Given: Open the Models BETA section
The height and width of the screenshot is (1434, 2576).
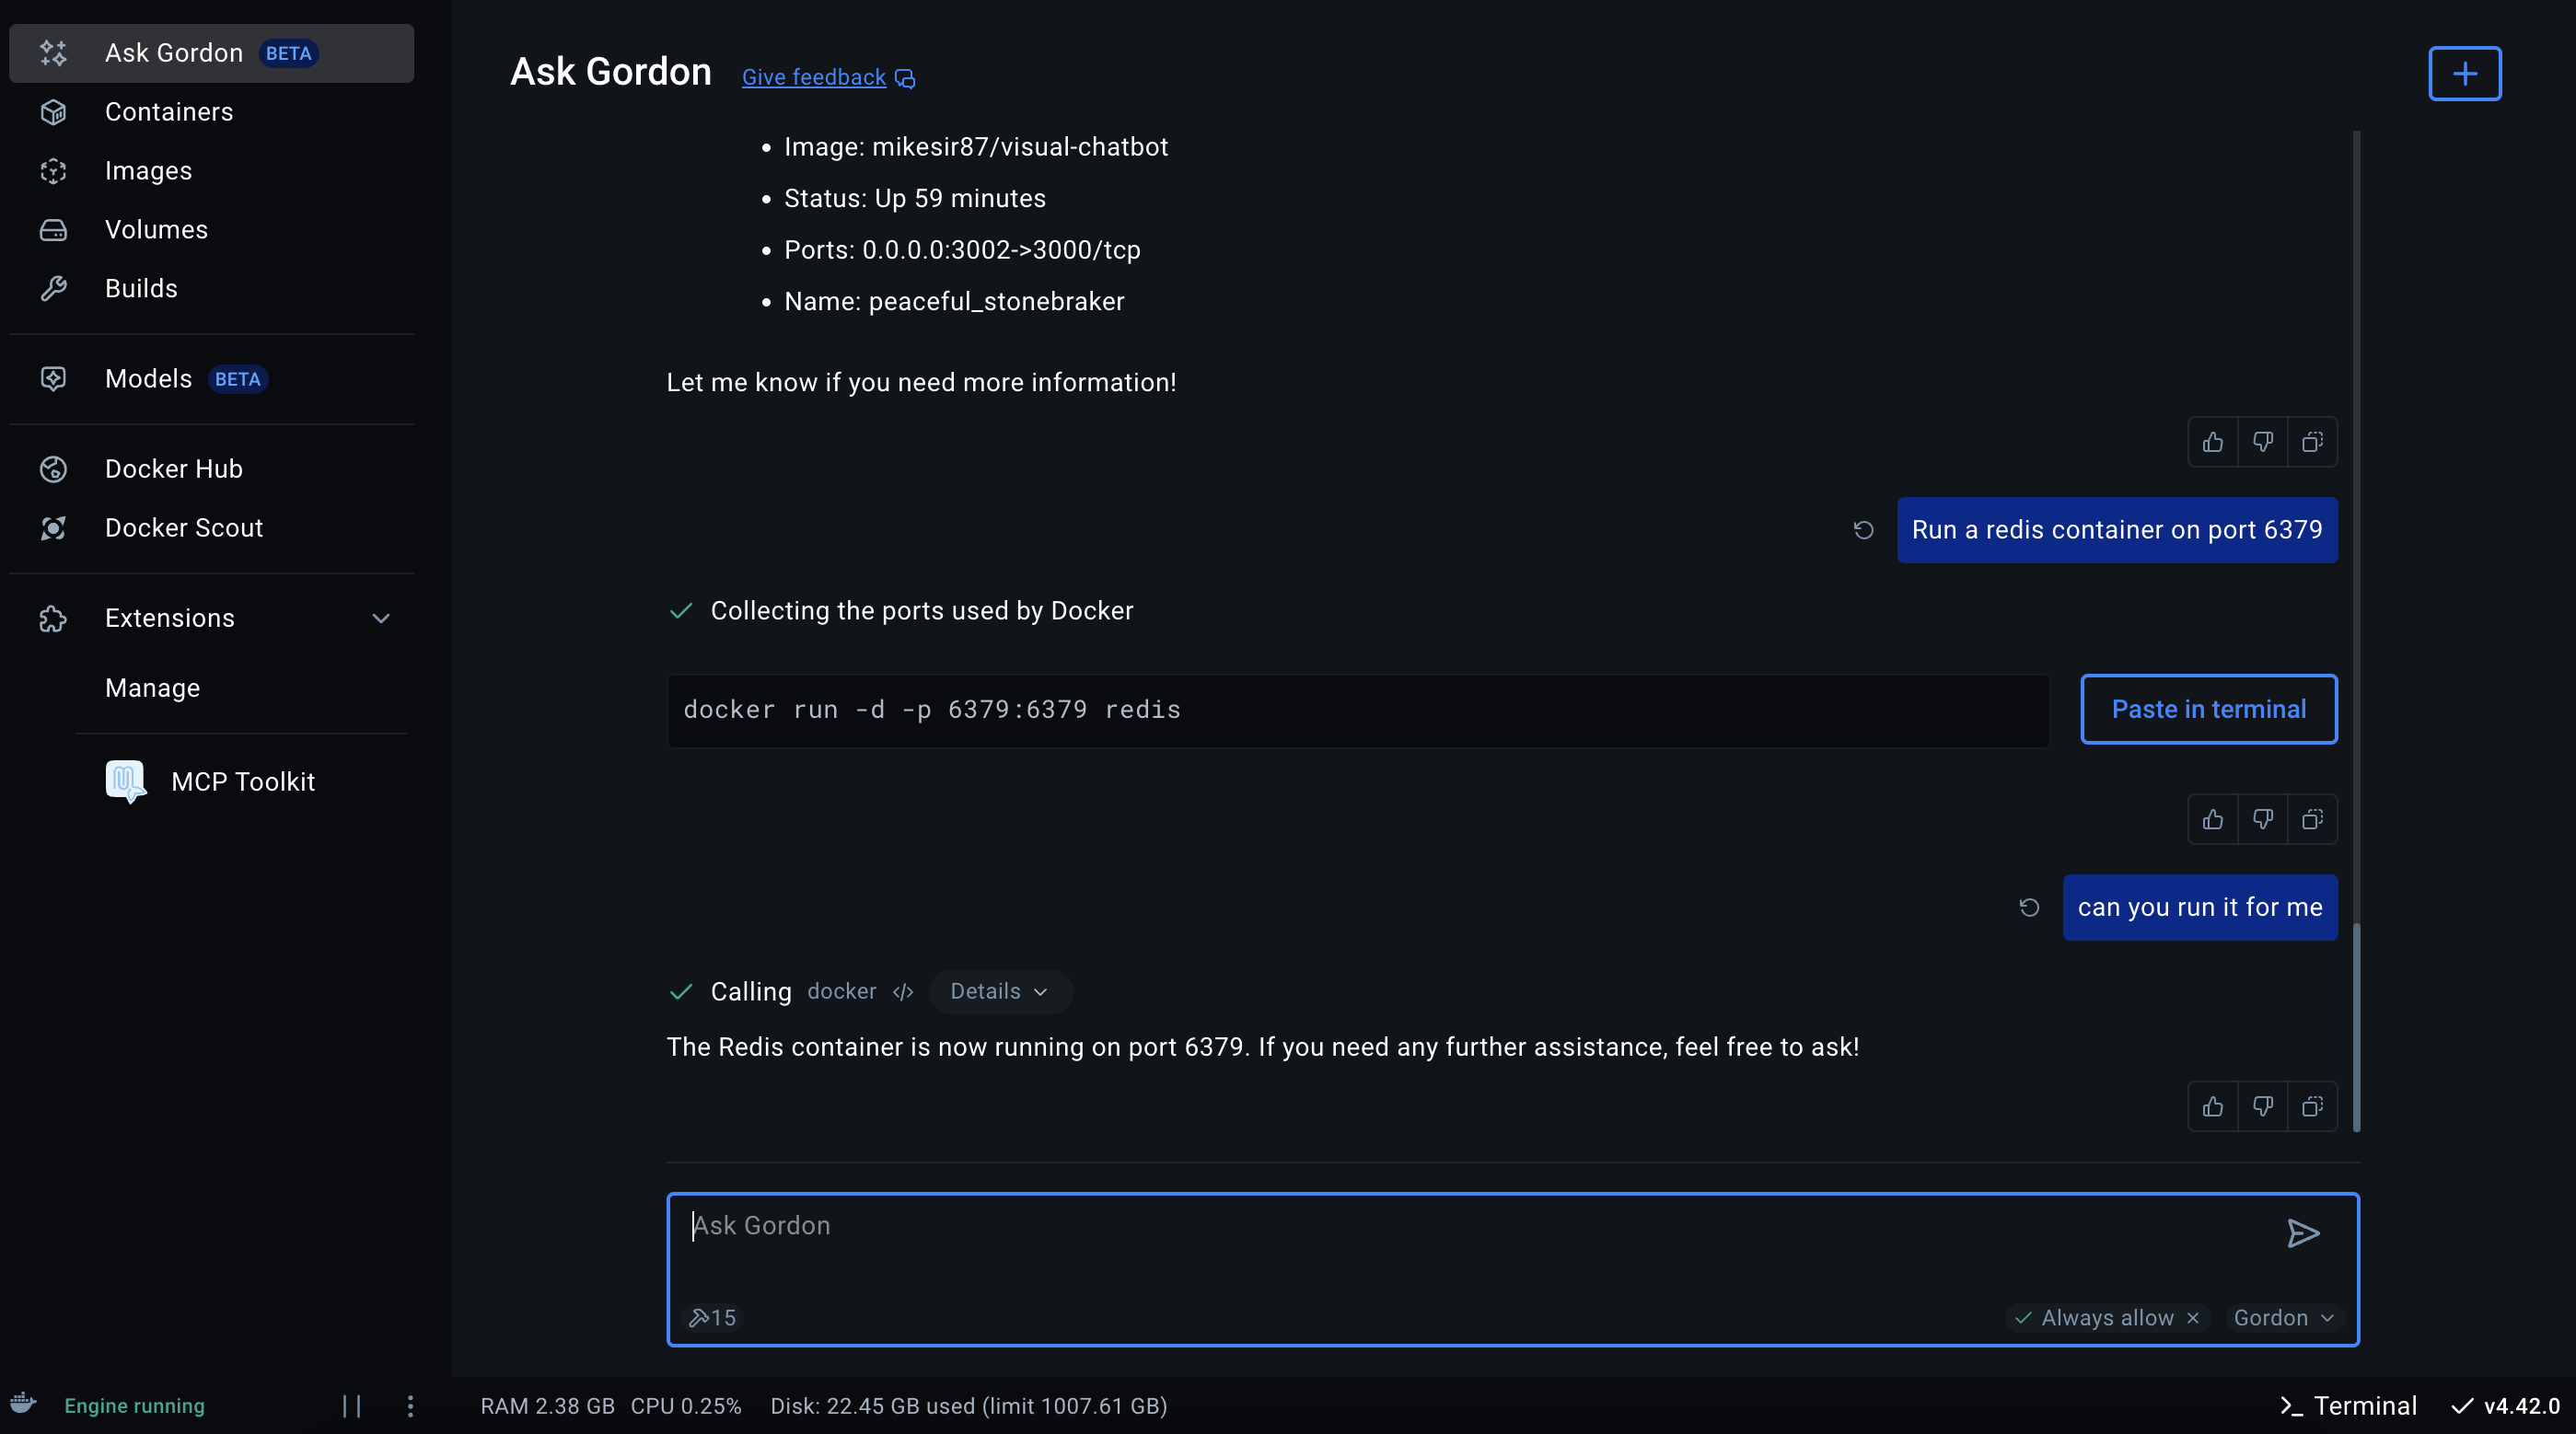Looking at the screenshot, I should click(x=211, y=379).
